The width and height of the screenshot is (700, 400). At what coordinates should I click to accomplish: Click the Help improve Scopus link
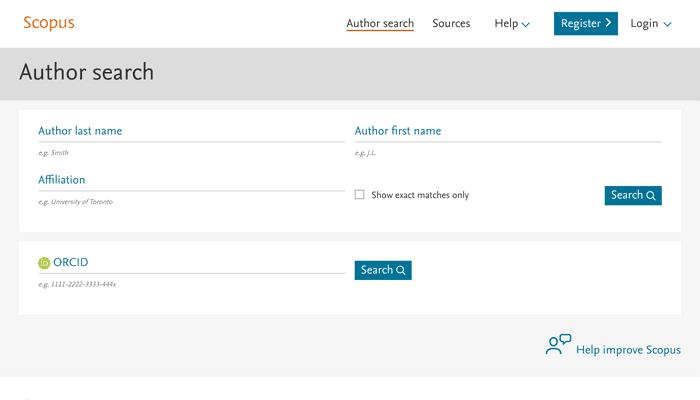pyautogui.click(x=628, y=350)
